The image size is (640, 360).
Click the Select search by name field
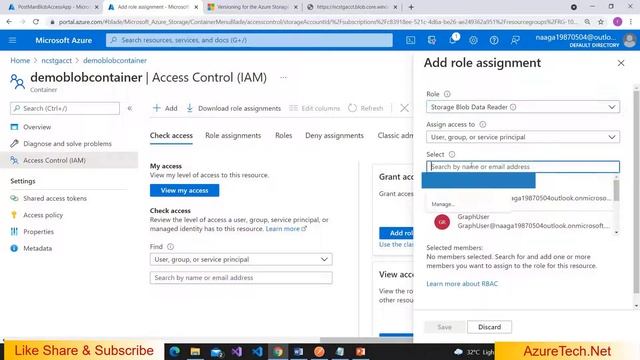point(523,167)
